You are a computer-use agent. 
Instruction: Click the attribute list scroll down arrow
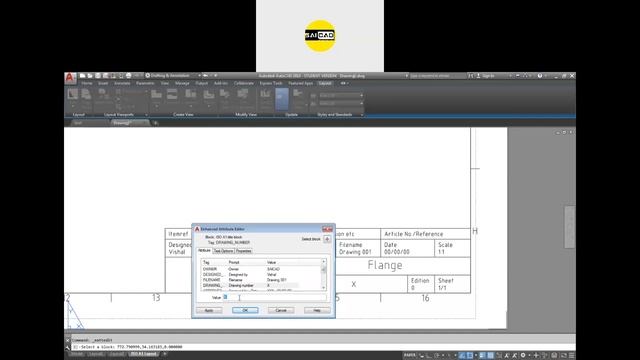click(x=324, y=288)
